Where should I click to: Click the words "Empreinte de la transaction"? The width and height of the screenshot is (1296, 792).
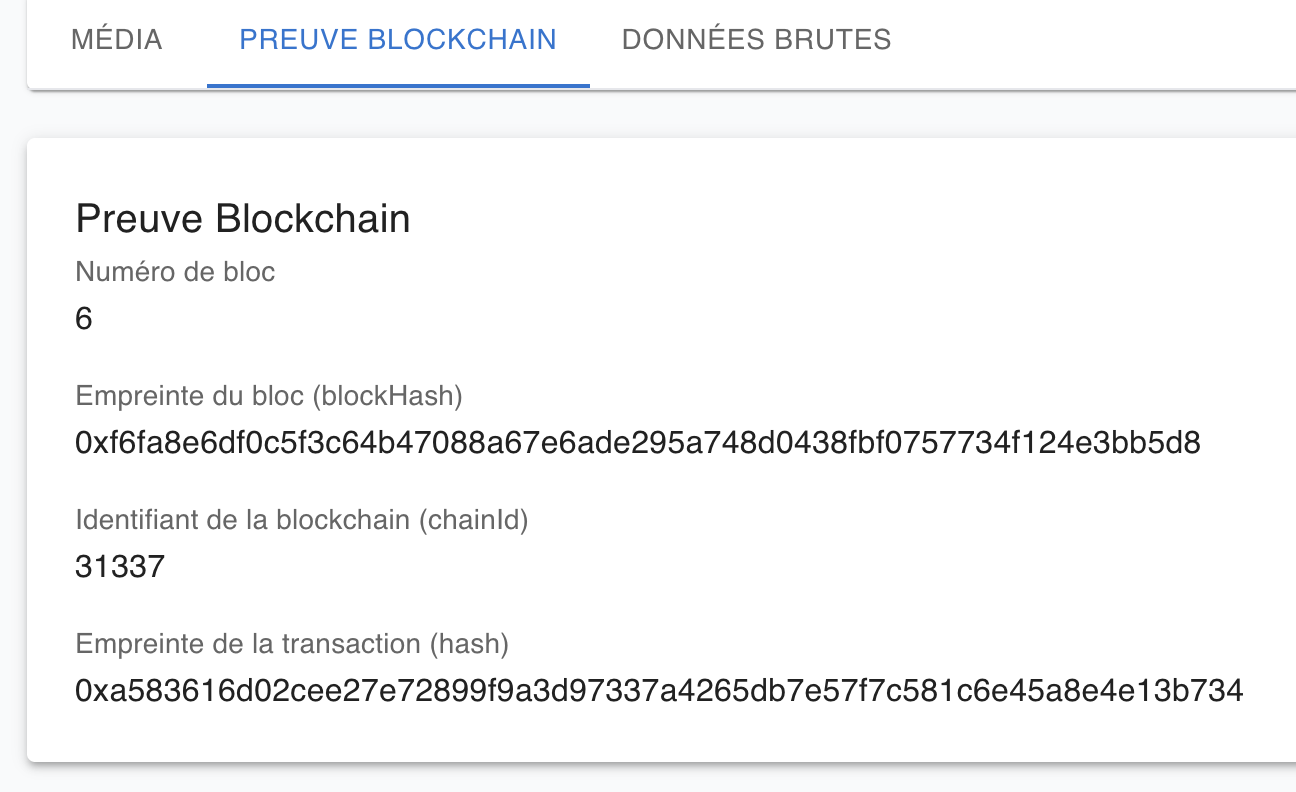coord(249,645)
